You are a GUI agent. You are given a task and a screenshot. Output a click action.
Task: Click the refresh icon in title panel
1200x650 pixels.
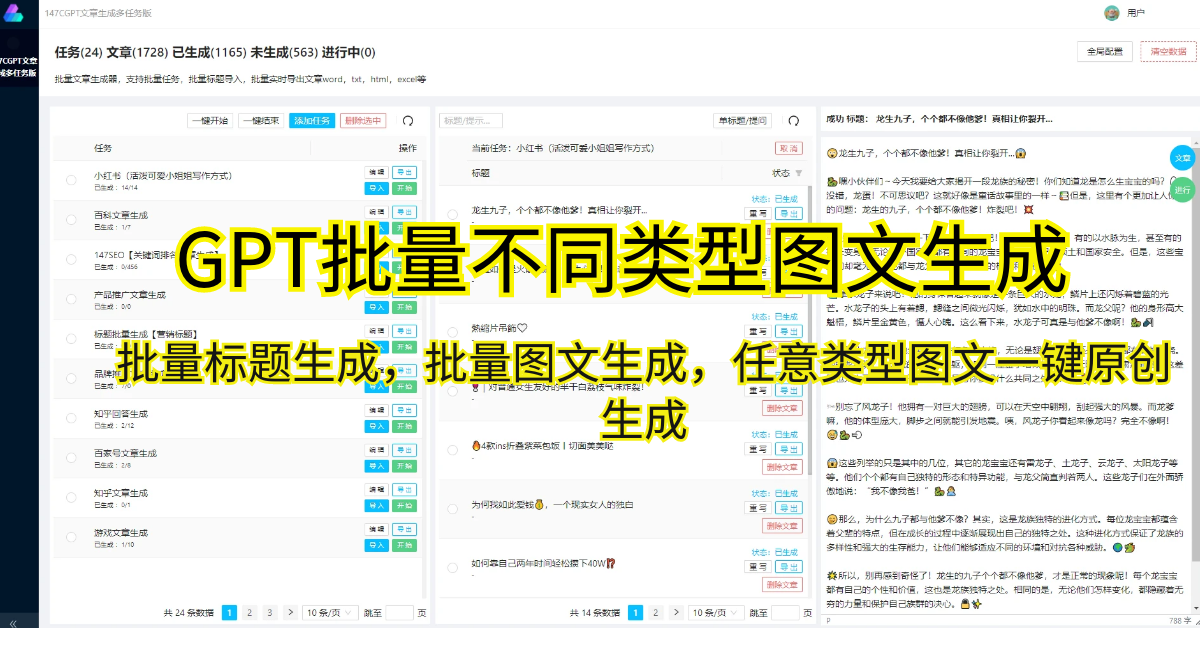coord(793,121)
